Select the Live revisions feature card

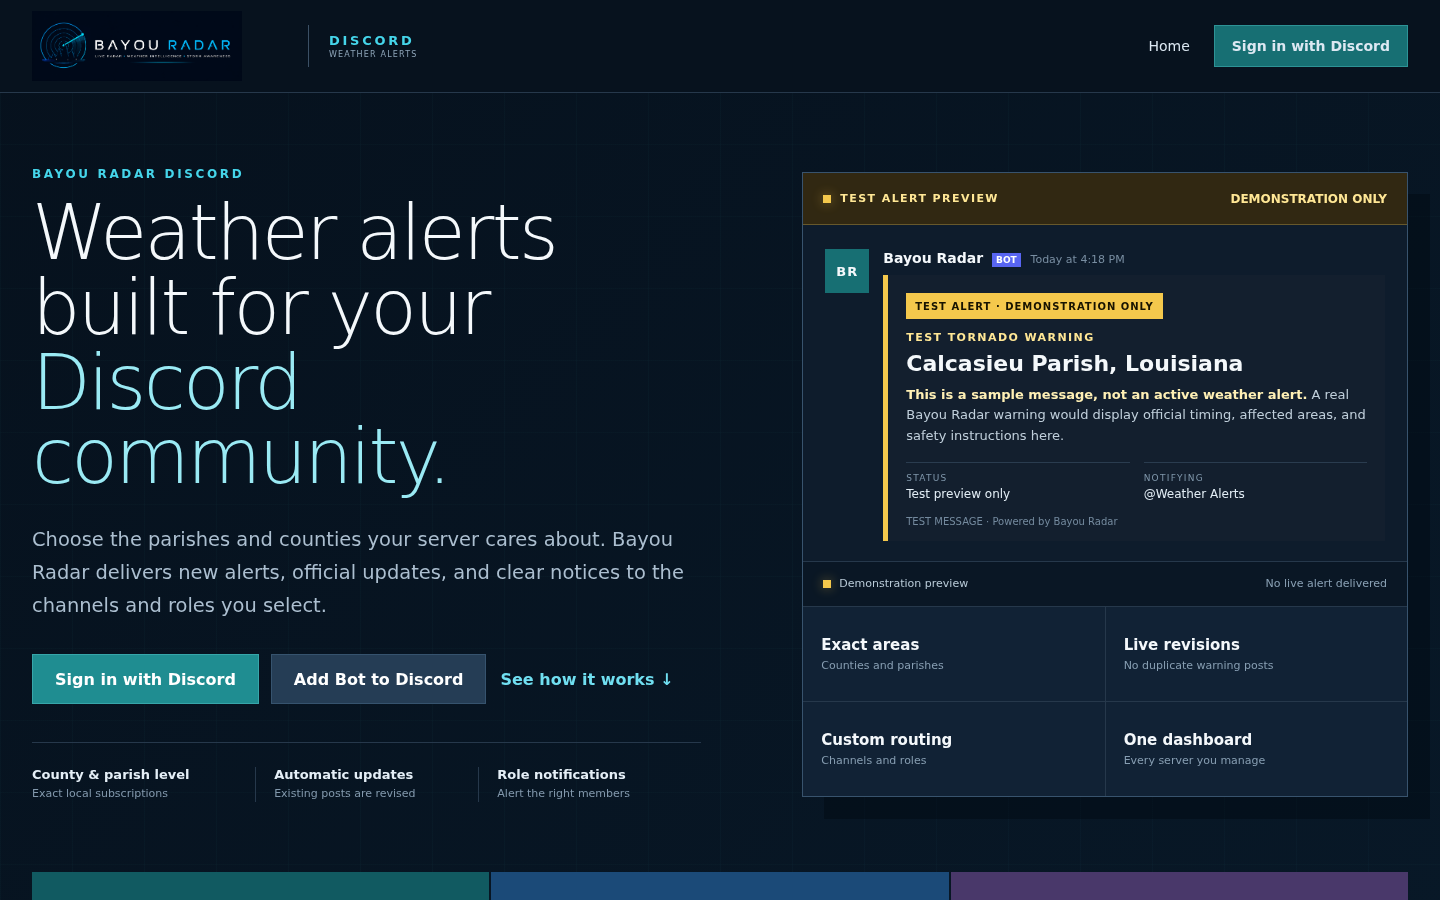coord(1256,654)
